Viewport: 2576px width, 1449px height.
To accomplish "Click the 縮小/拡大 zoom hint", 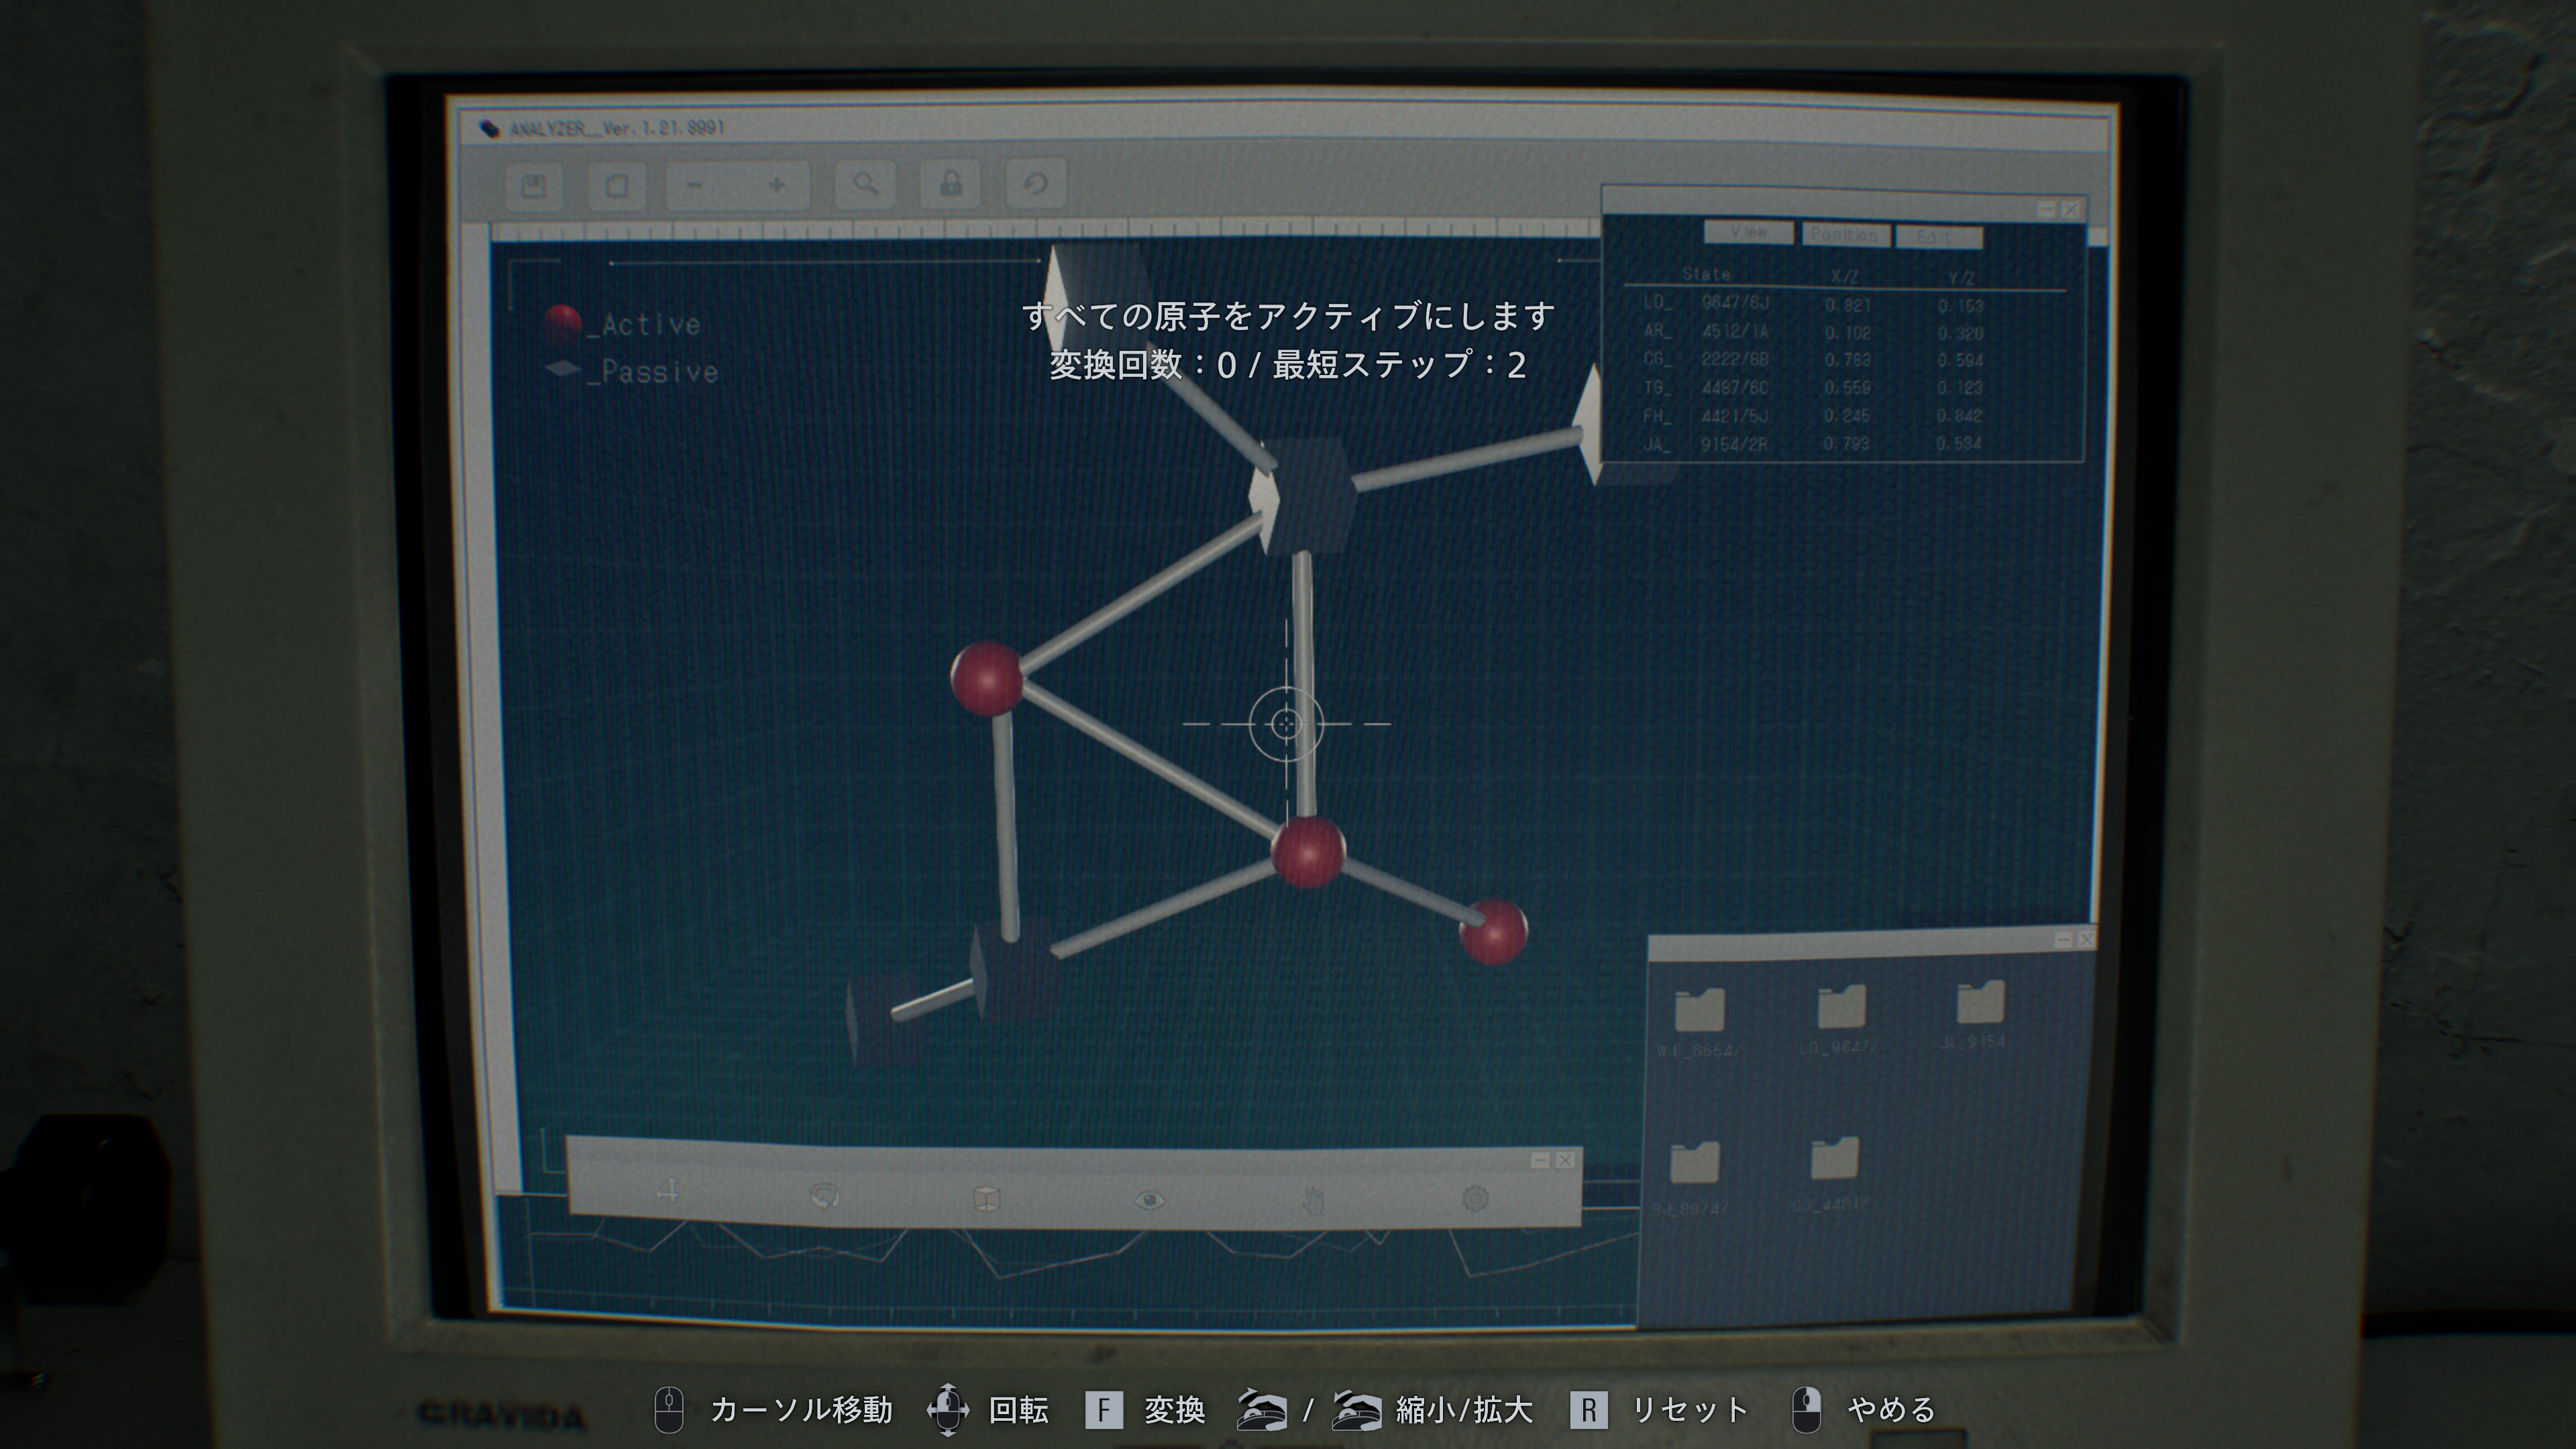I will click(x=1385, y=1410).
